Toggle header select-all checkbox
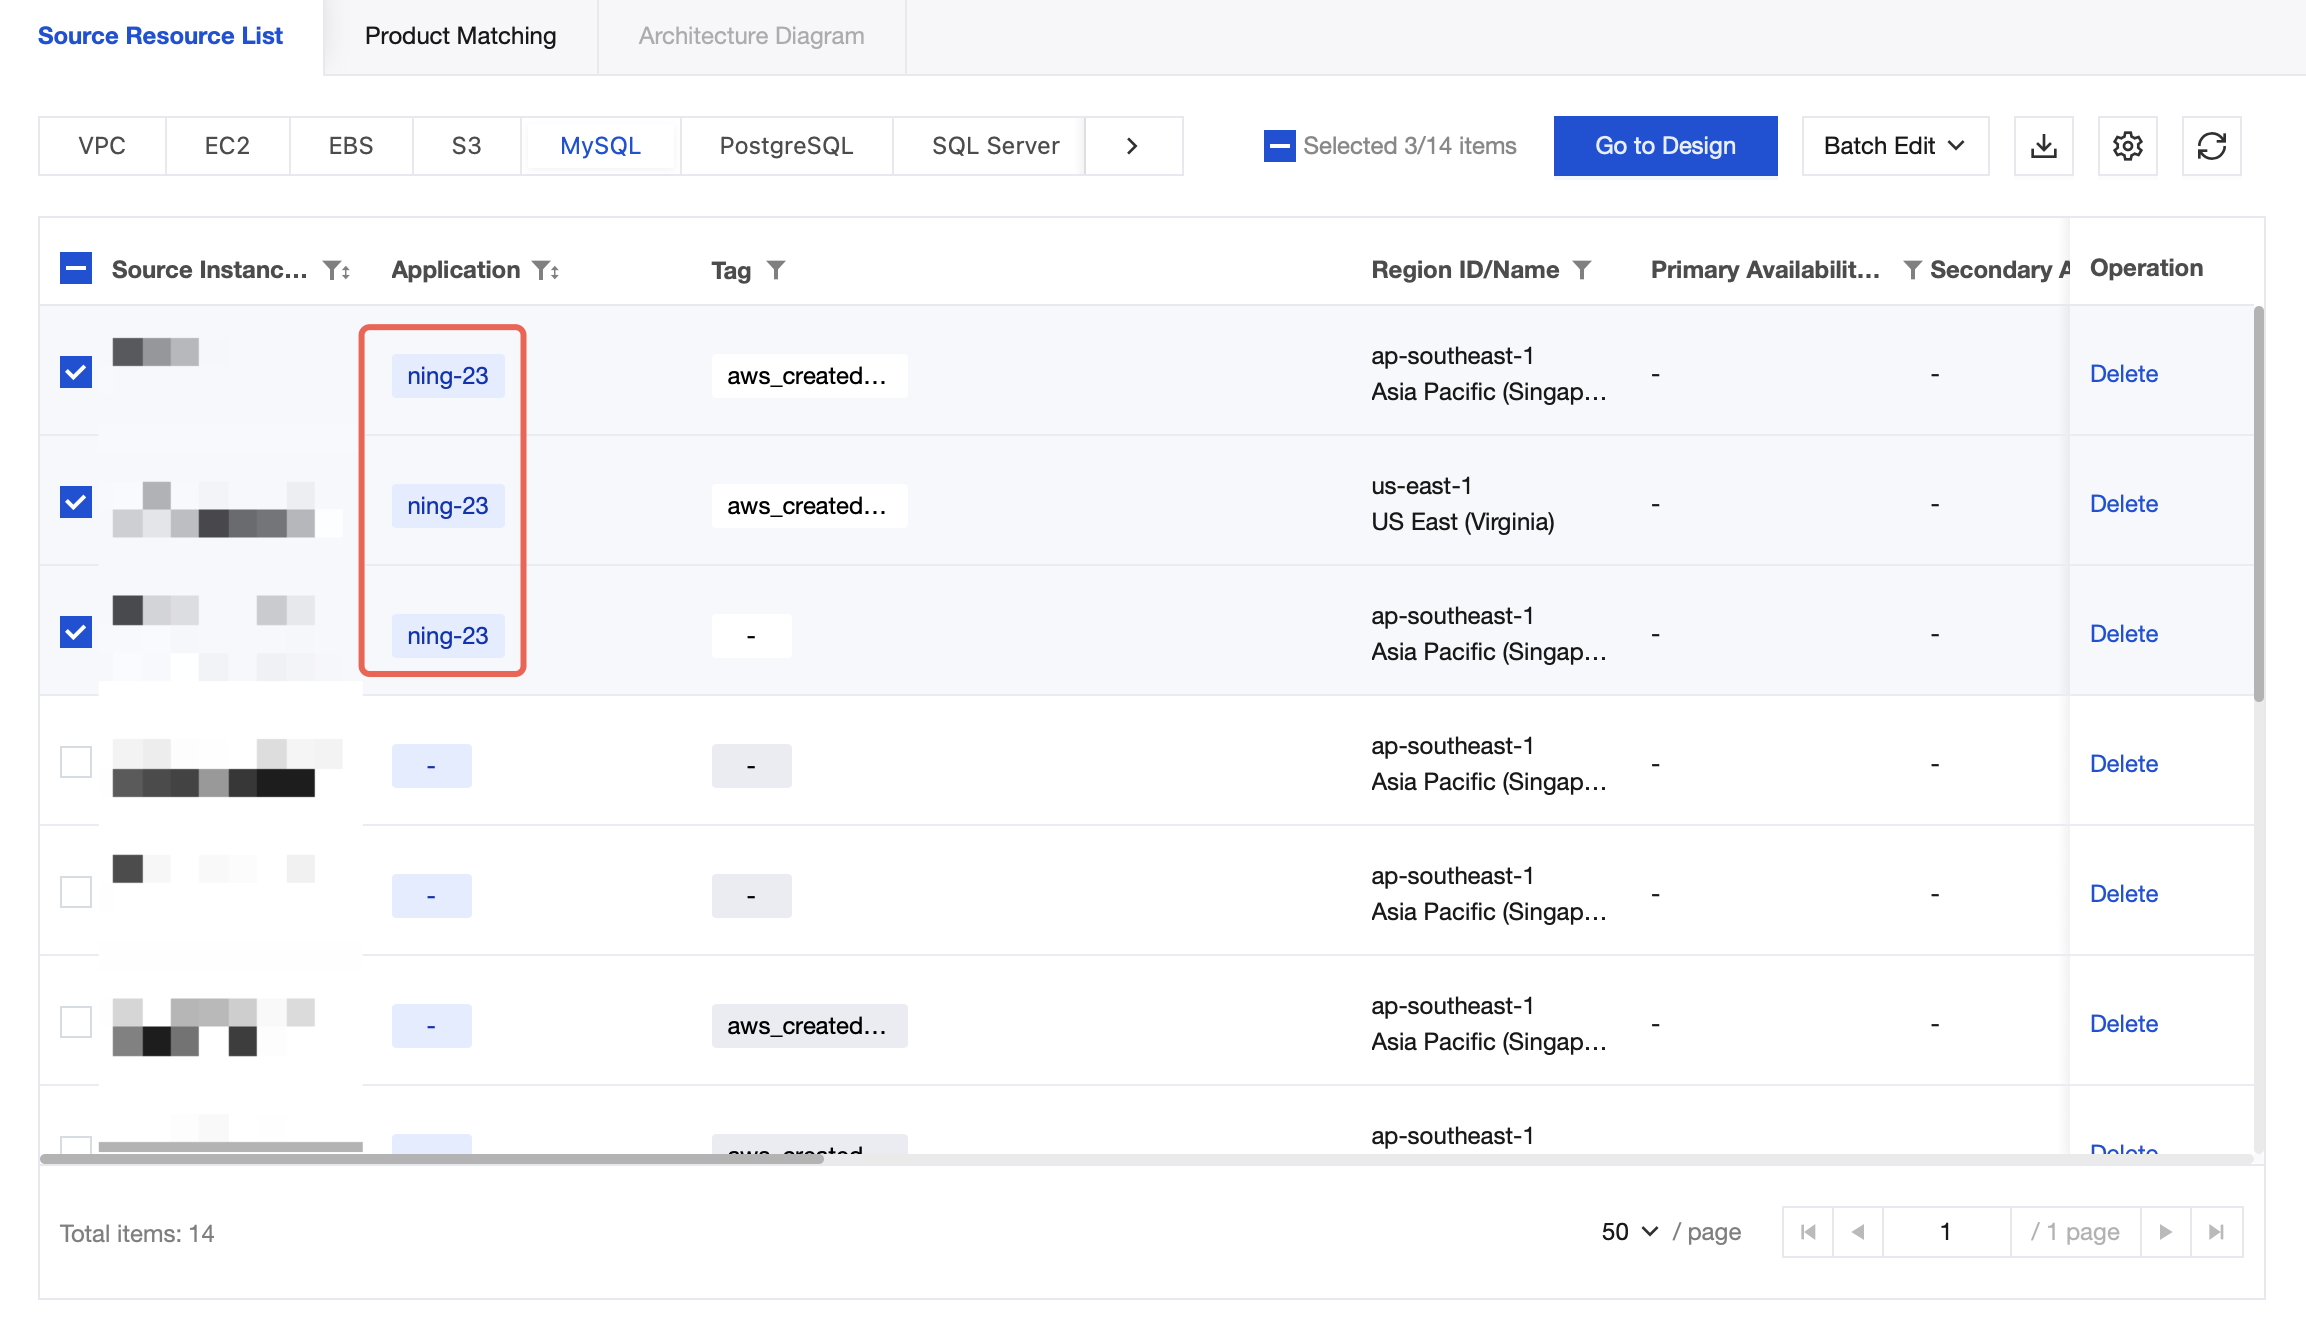This screenshot has width=2306, height=1338. [x=76, y=268]
